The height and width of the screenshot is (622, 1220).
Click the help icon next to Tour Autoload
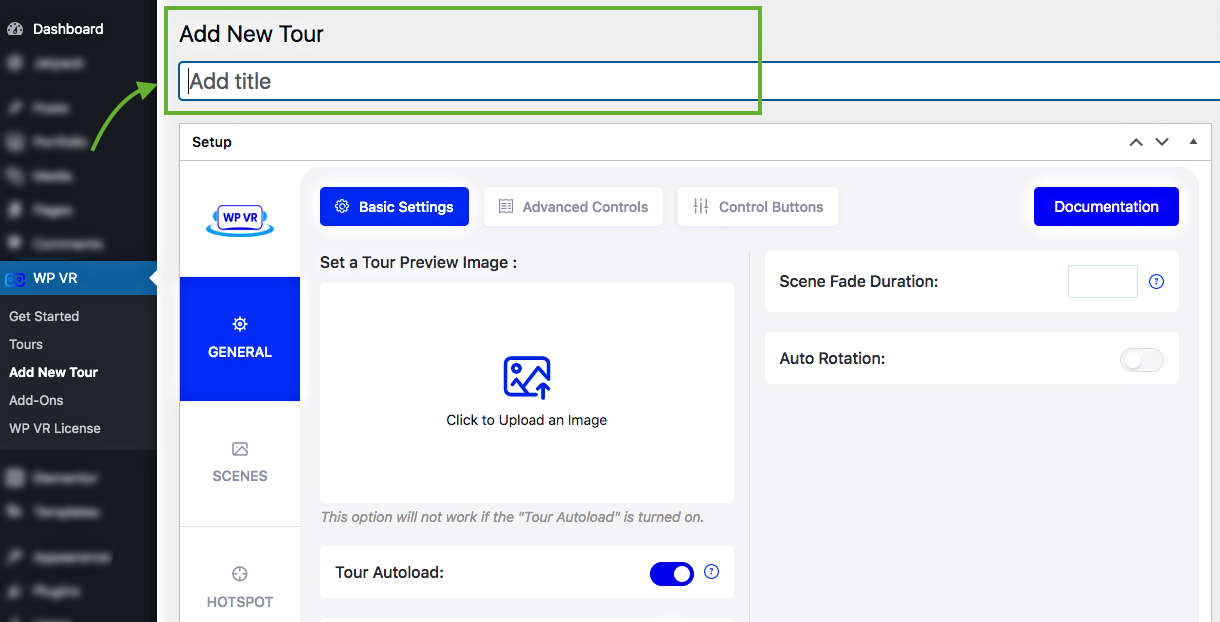712,572
